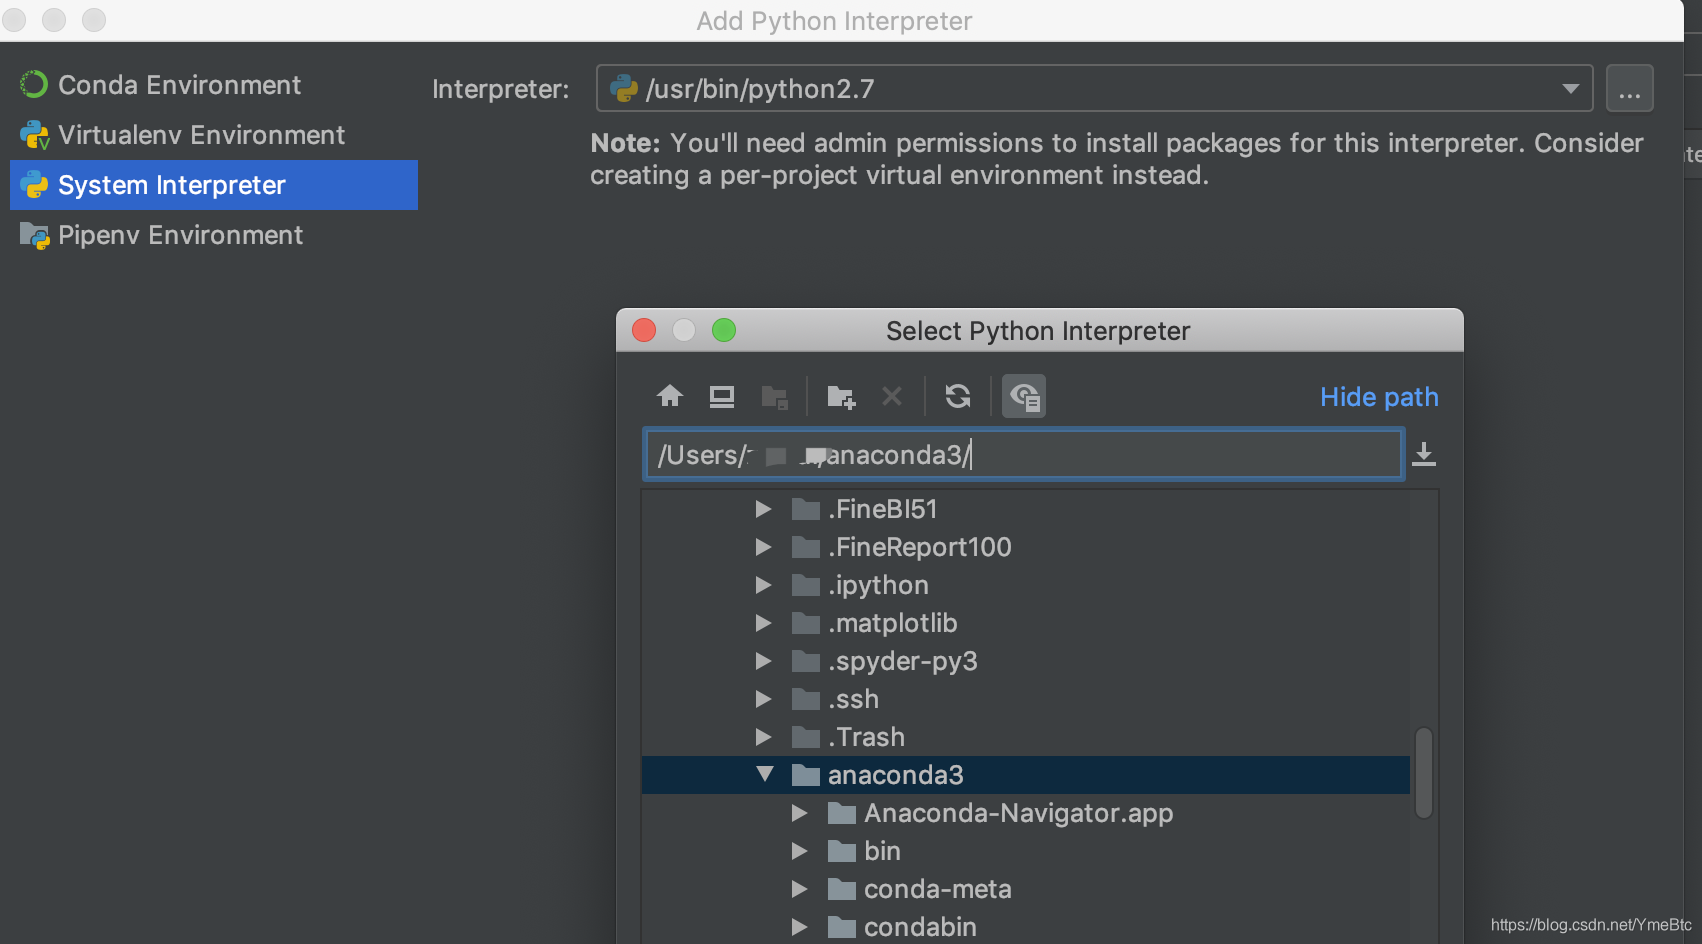Expand .matplotlib folder arrow
The width and height of the screenshot is (1702, 944).
763,623
